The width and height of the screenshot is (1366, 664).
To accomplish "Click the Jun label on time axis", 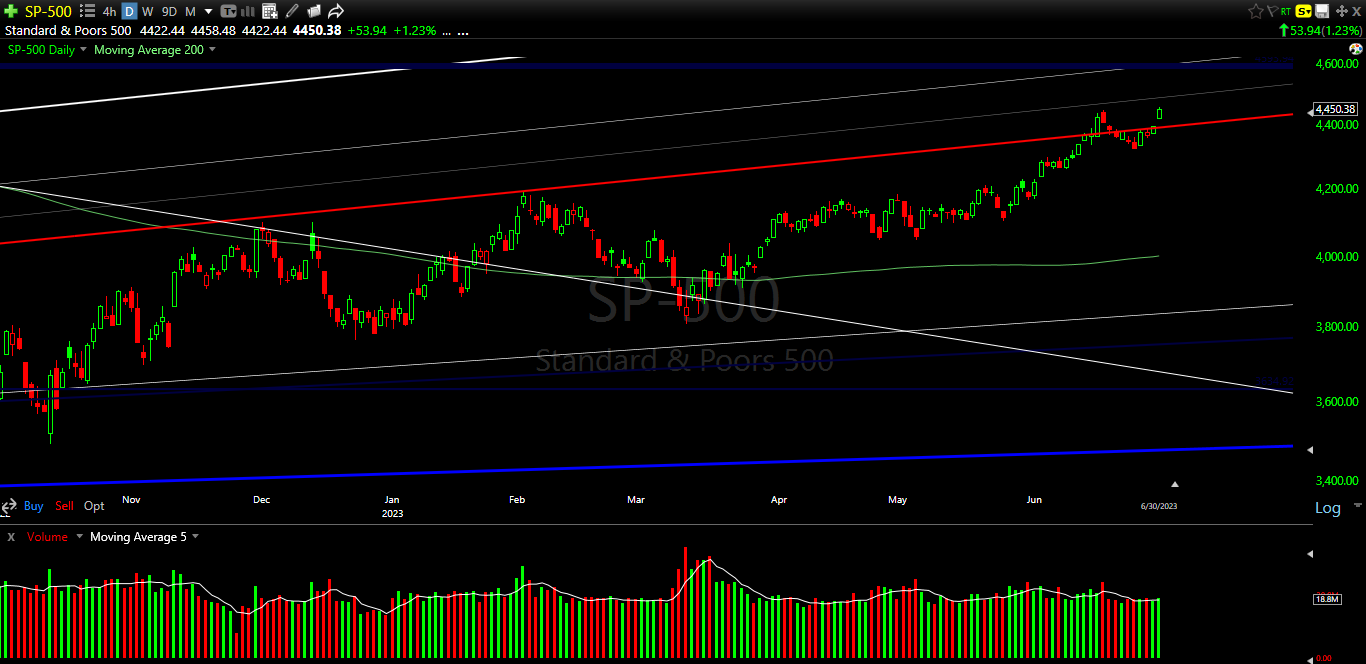I will [x=1034, y=499].
